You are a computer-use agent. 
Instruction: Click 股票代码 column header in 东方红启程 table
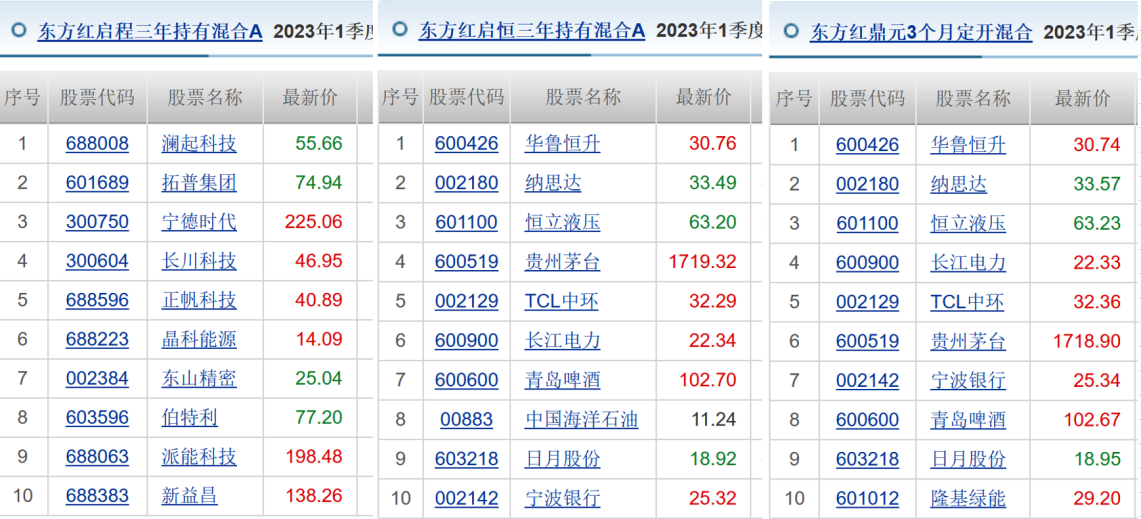tap(98, 97)
